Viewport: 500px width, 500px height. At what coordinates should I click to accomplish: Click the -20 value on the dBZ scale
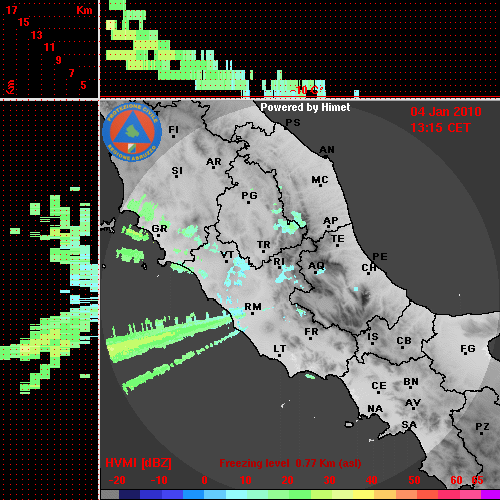(117, 480)
